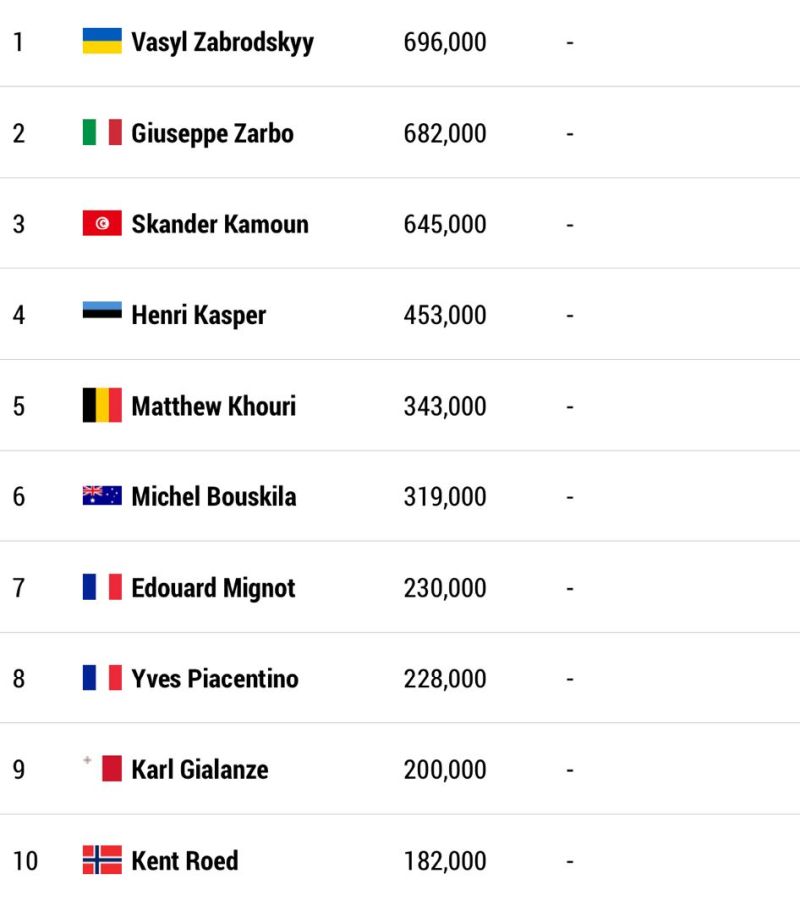Click the 182,000 chip count for Kent Roed
The height and width of the screenshot is (901, 800).
tap(445, 861)
